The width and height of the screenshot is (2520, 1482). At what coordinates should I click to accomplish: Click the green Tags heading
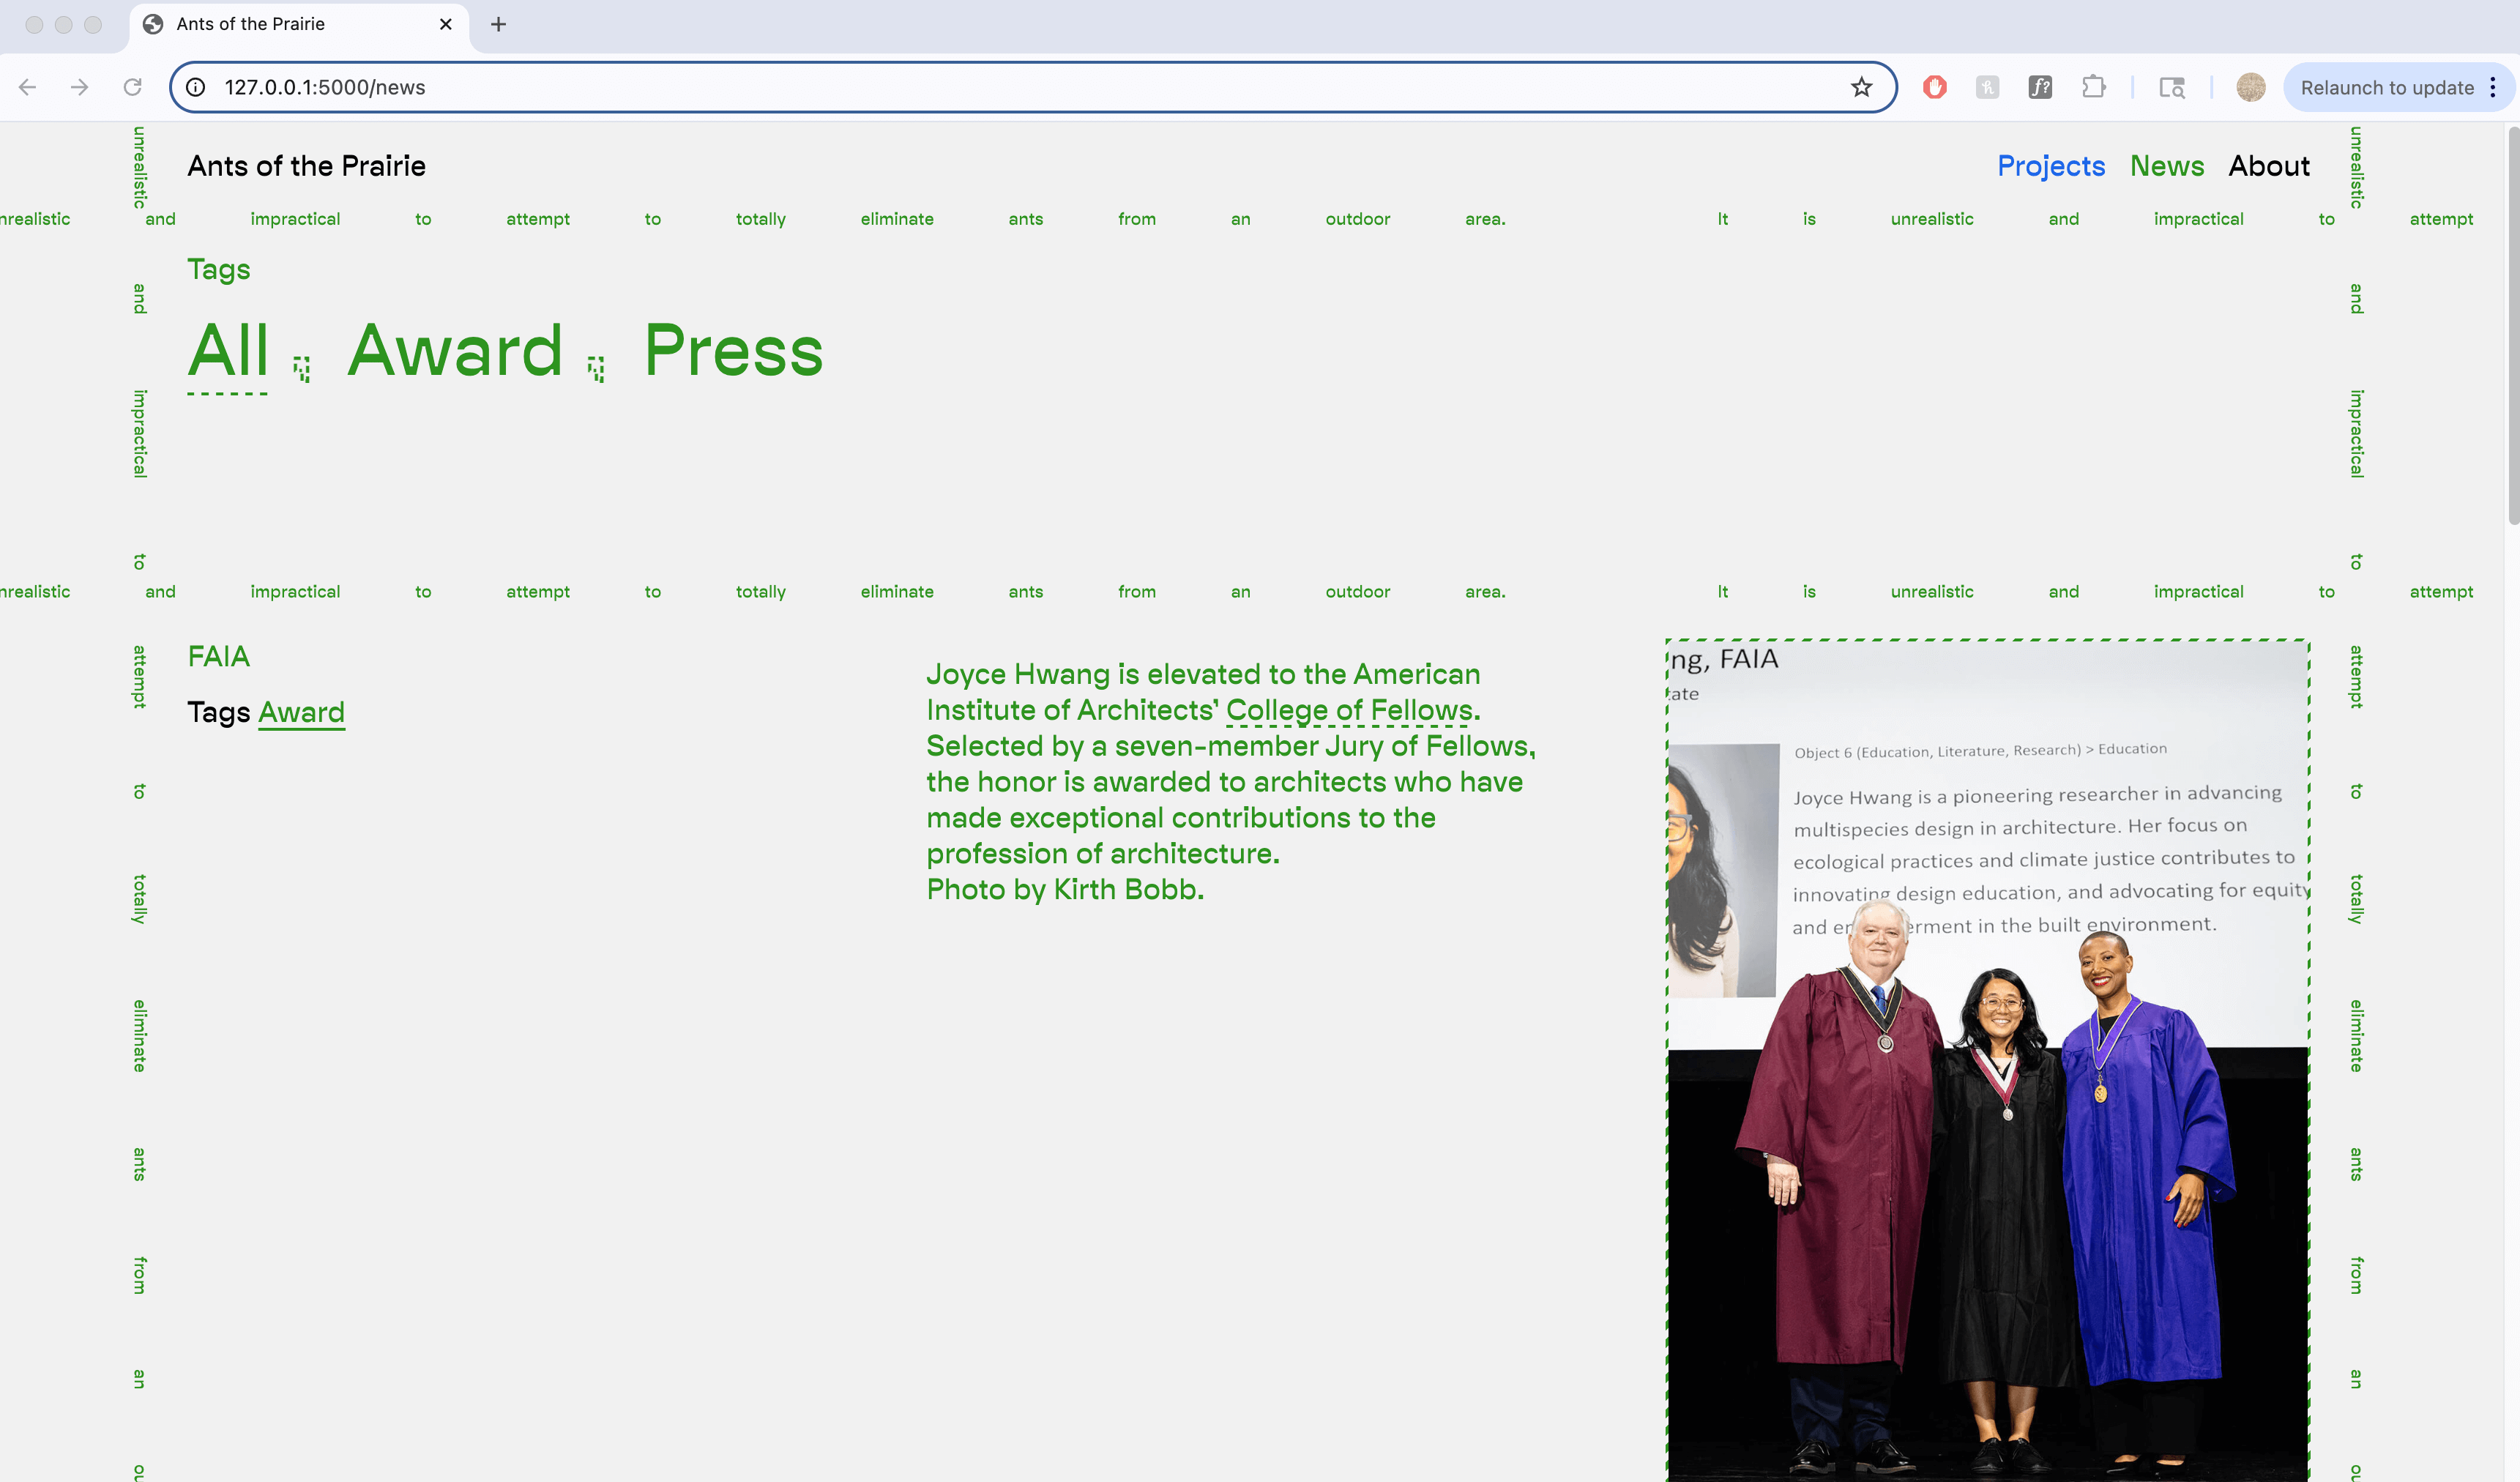click(219, 269)
